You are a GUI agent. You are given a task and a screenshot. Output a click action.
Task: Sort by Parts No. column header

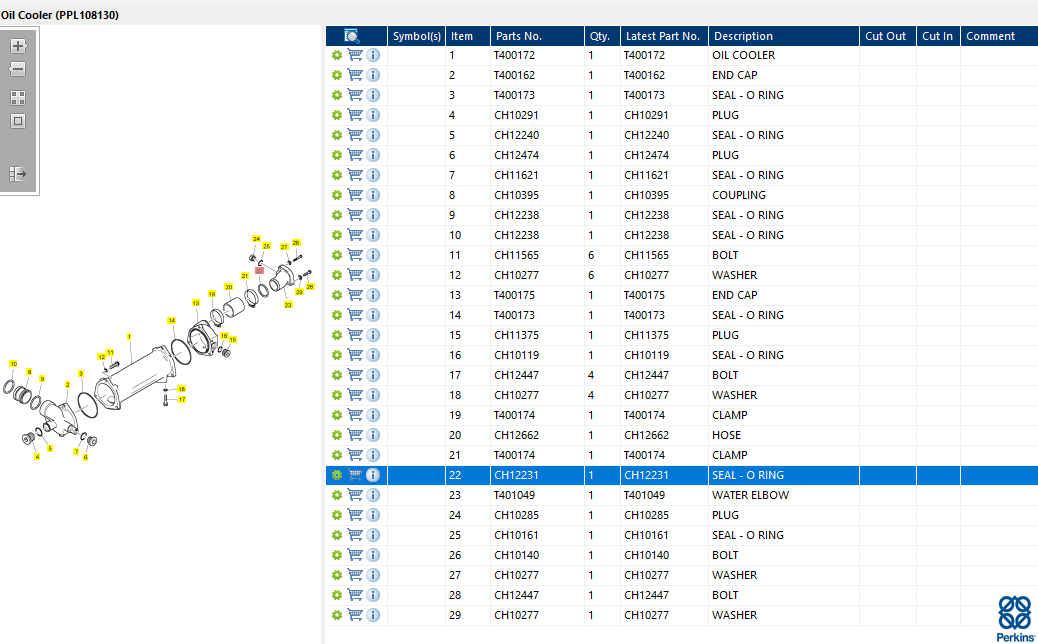click(x=538, y=36)
